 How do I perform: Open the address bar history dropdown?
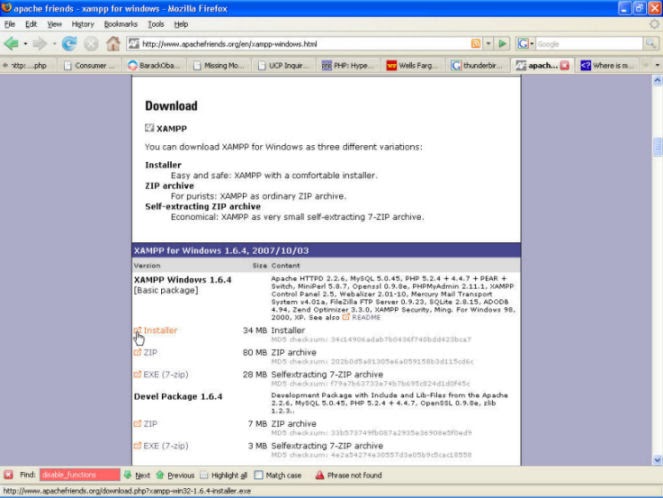click(x=488, y=44)
